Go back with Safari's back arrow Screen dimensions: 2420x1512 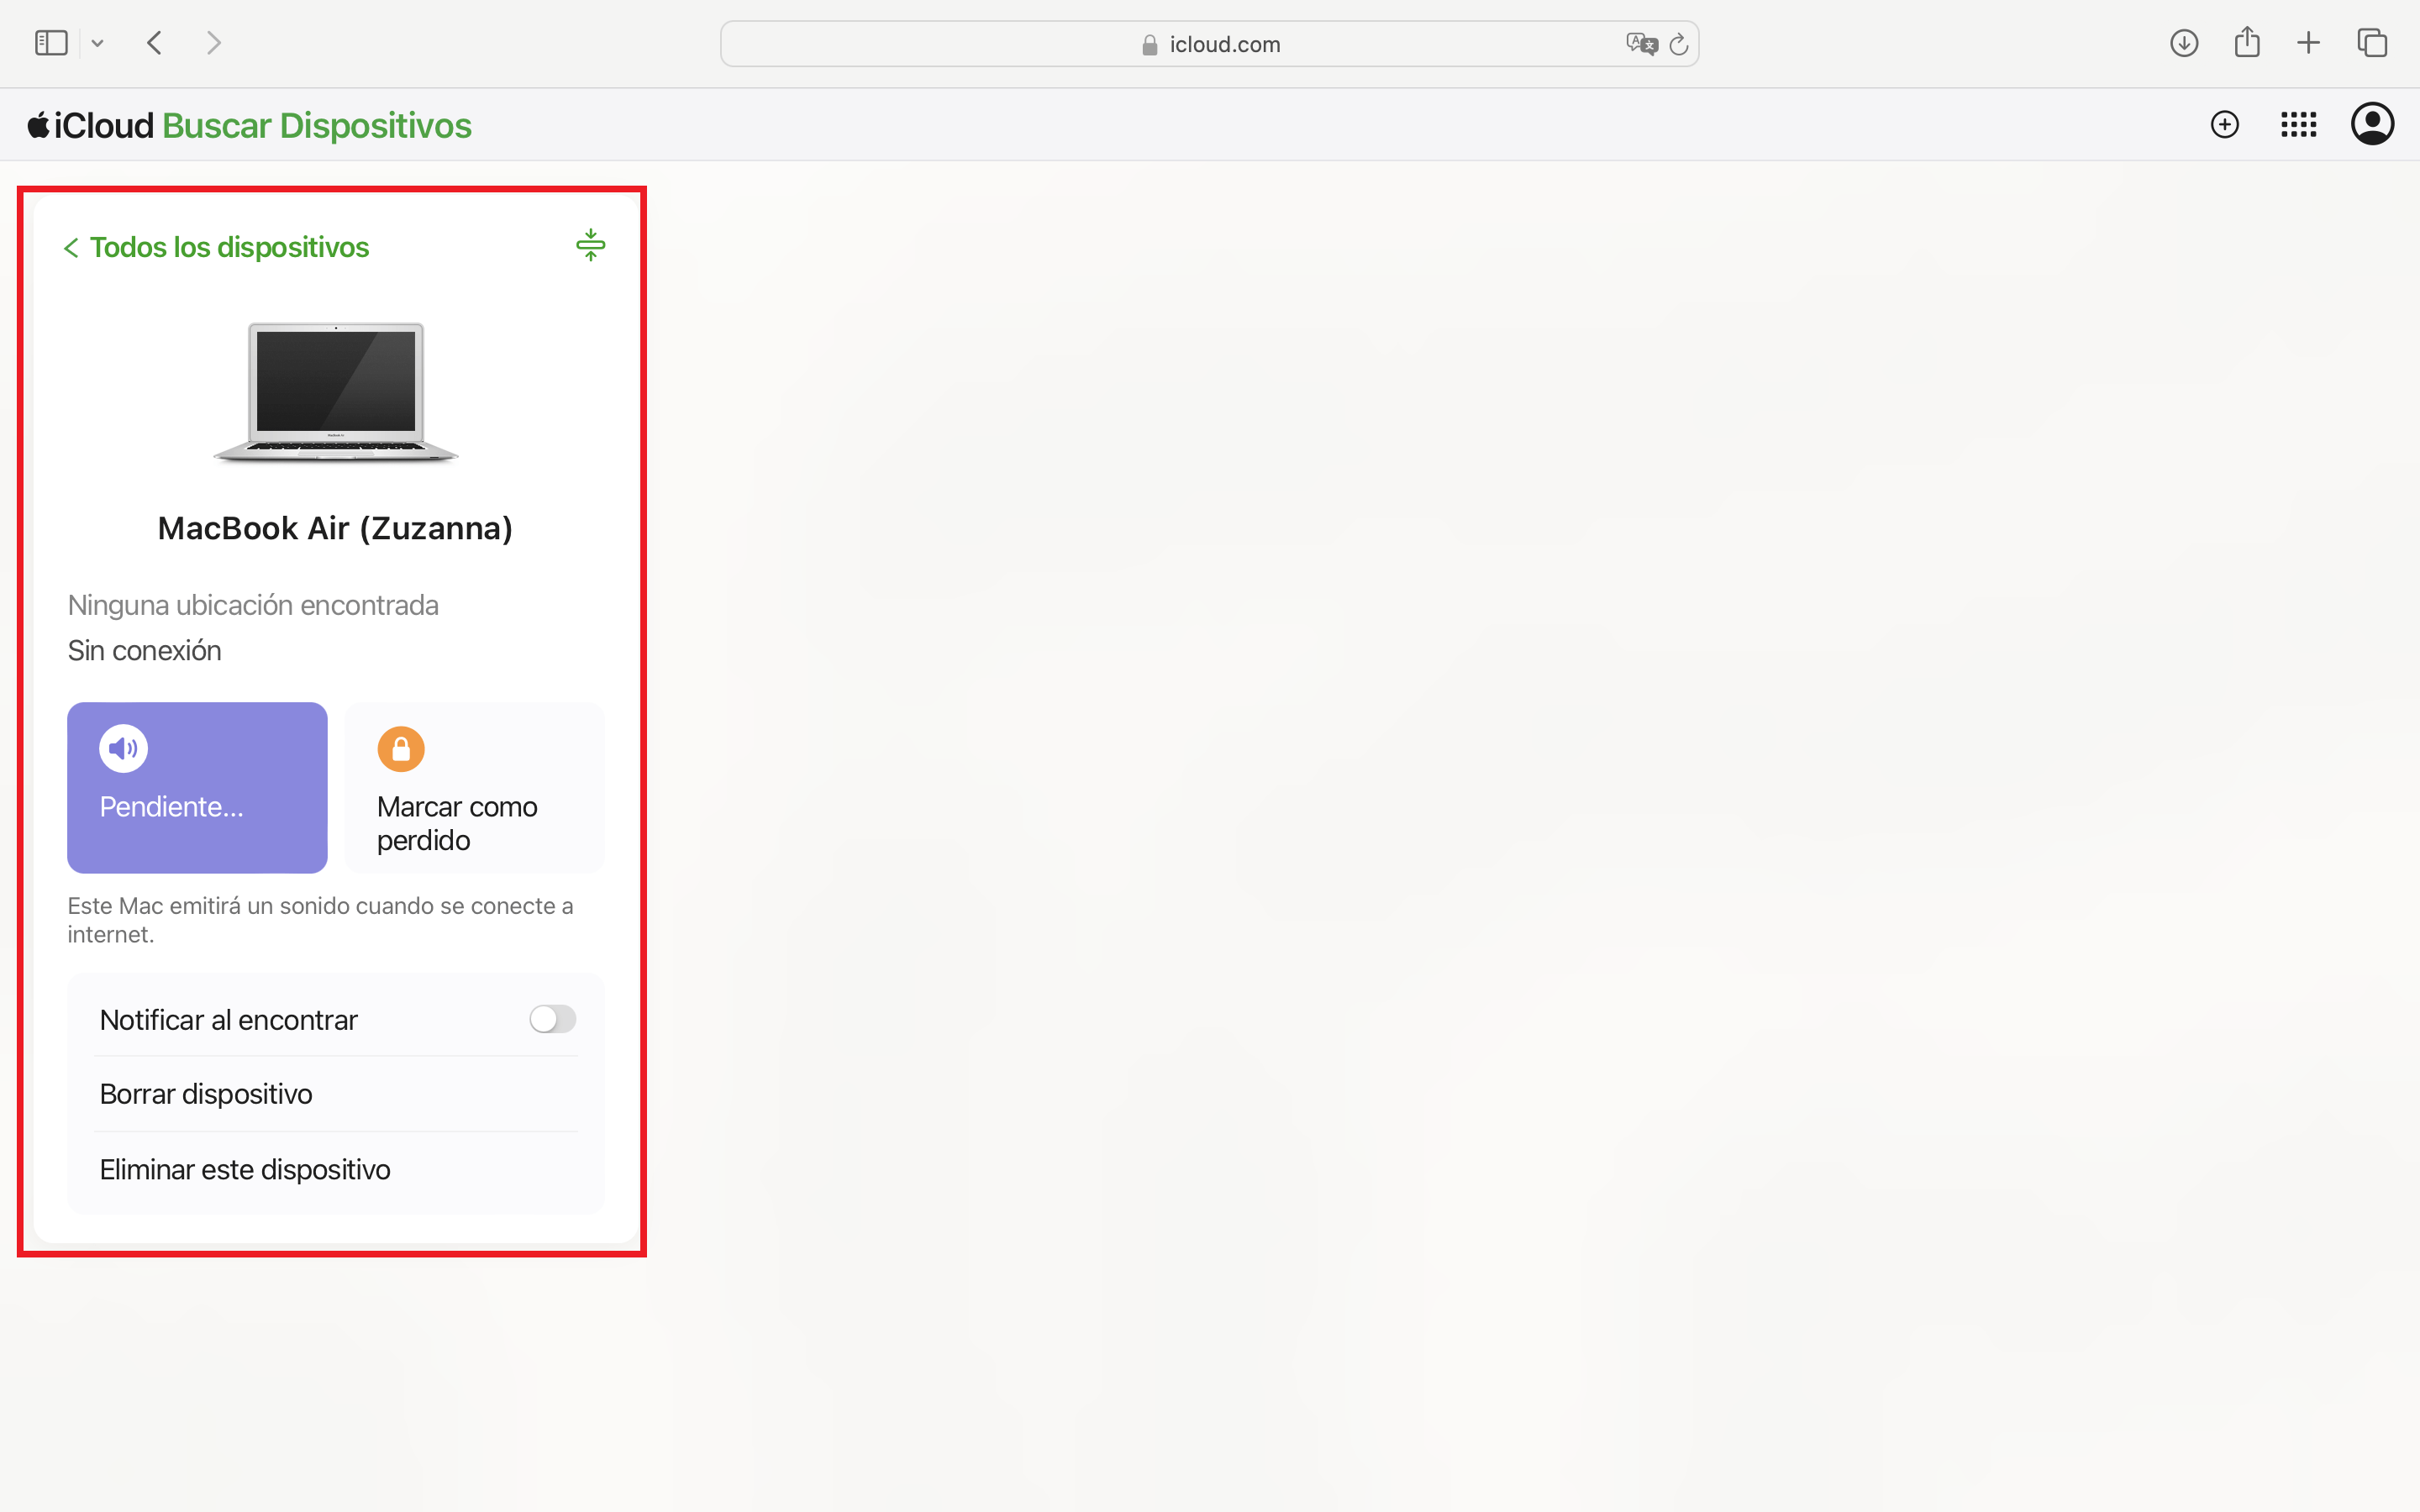pyautogui.click(x=154, y=43)
